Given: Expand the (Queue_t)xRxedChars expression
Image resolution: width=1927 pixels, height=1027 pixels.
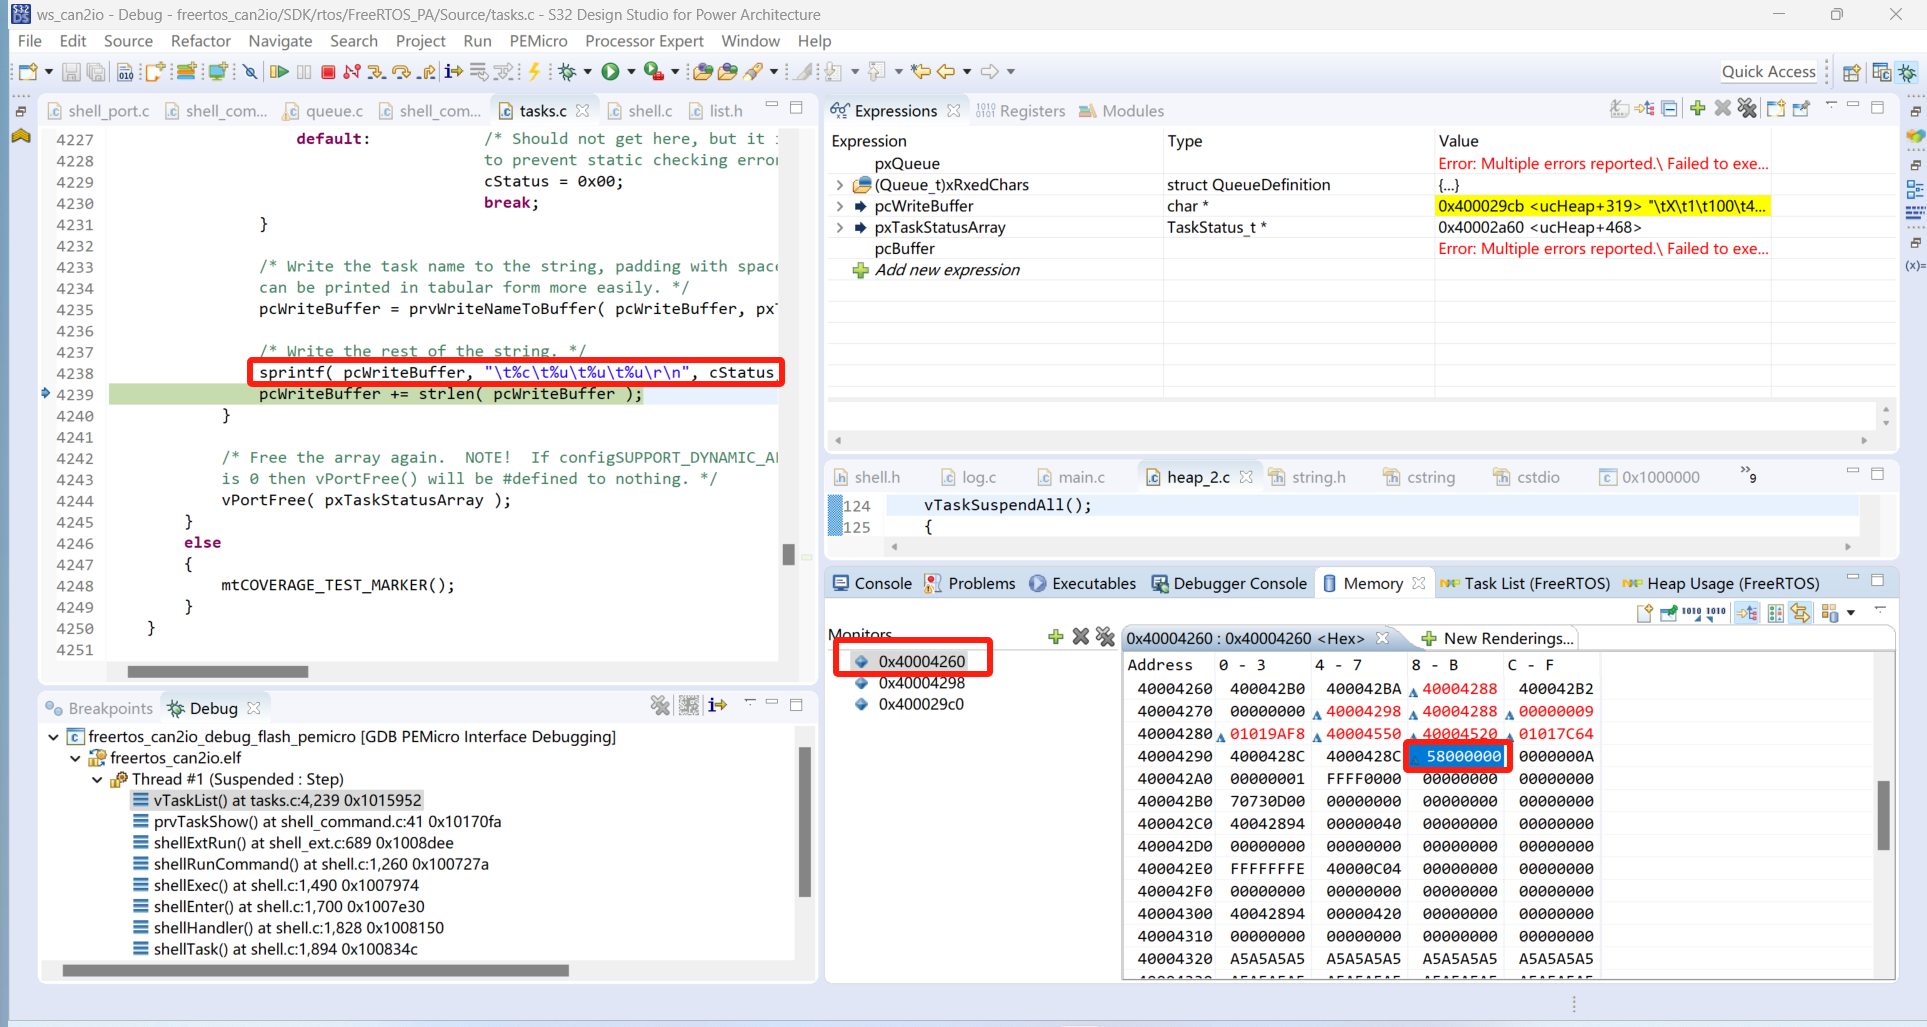Looking at the screenshot, I should point(839,185).
